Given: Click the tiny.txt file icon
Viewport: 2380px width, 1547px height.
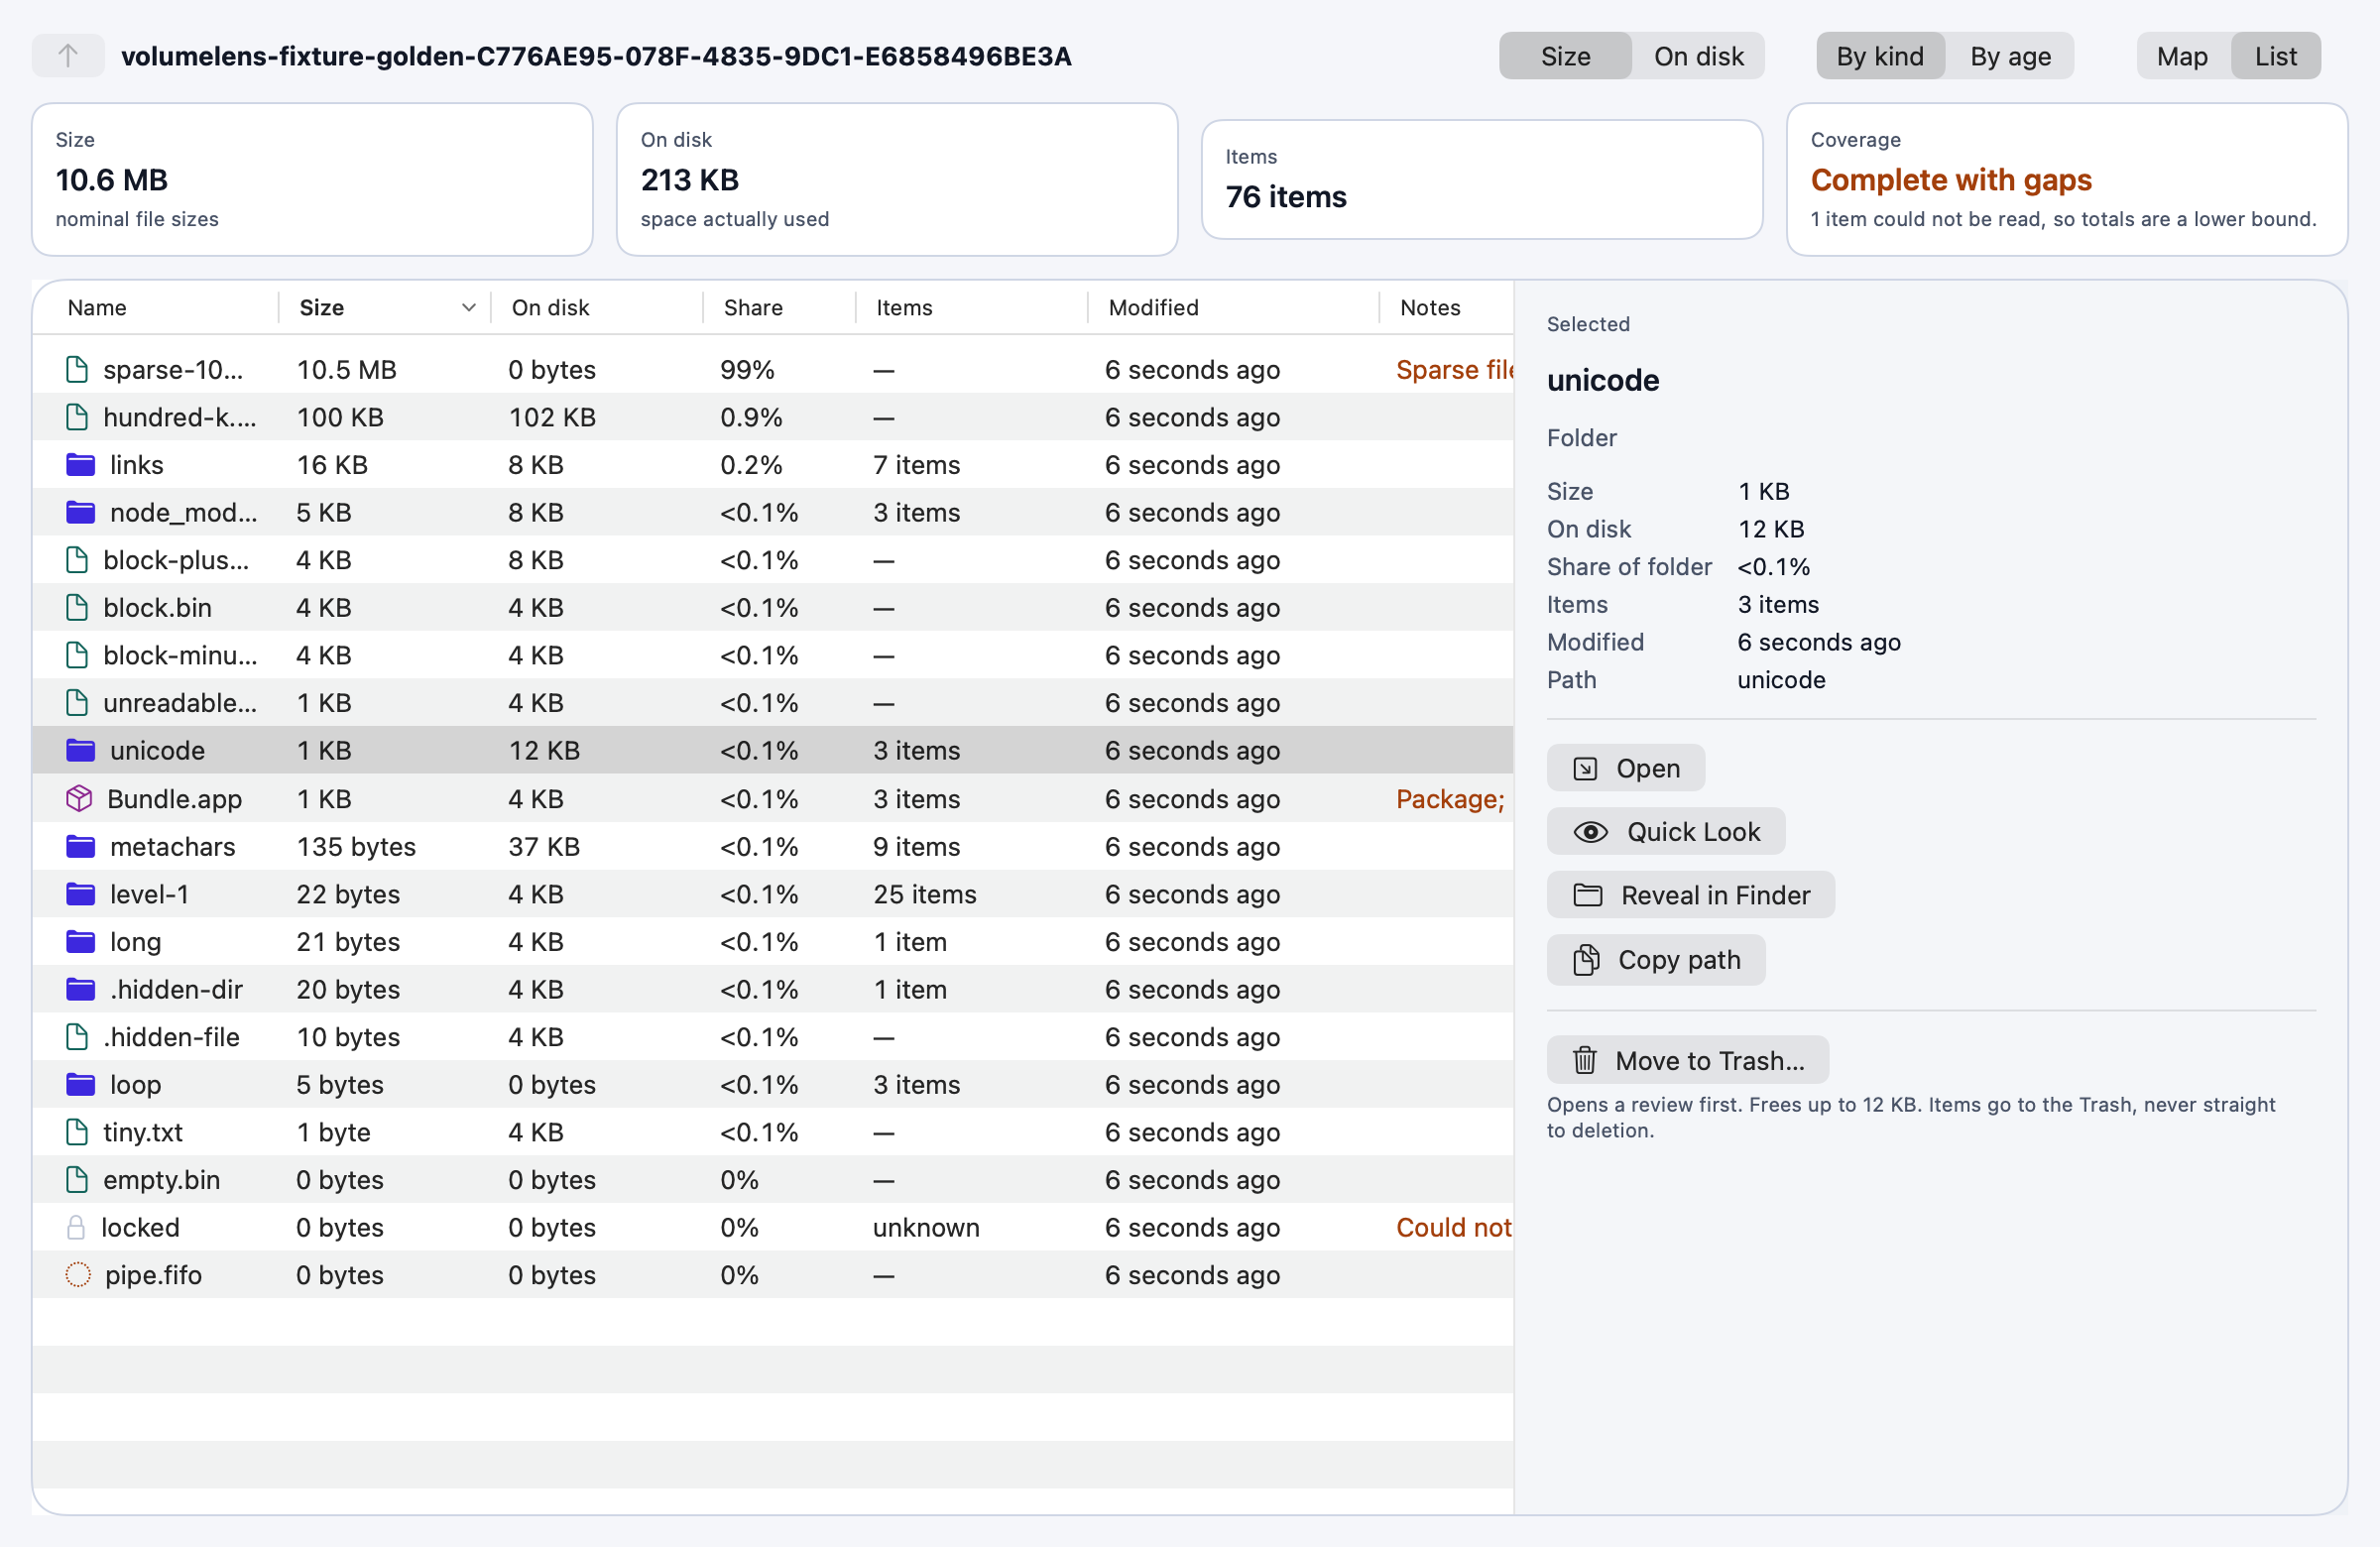Looking at the screenshot, I should [x=77, y=1132].
